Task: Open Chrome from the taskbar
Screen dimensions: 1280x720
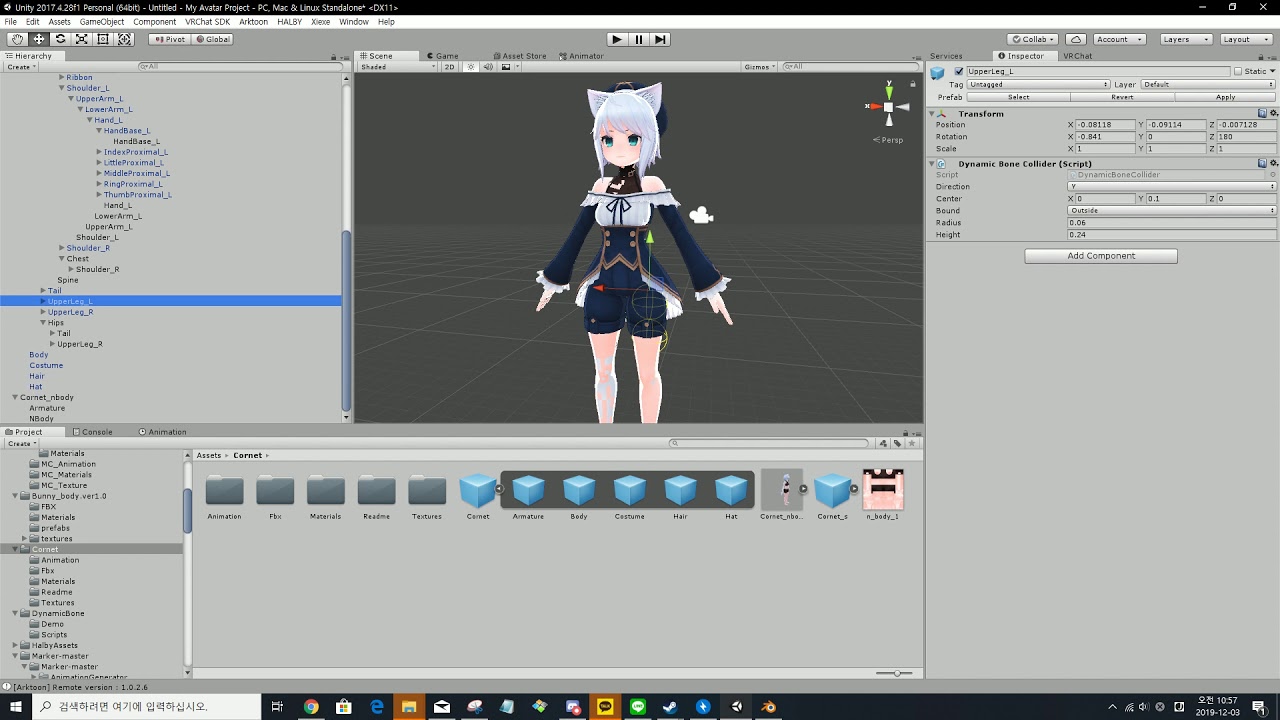Action: pos(311,707)
